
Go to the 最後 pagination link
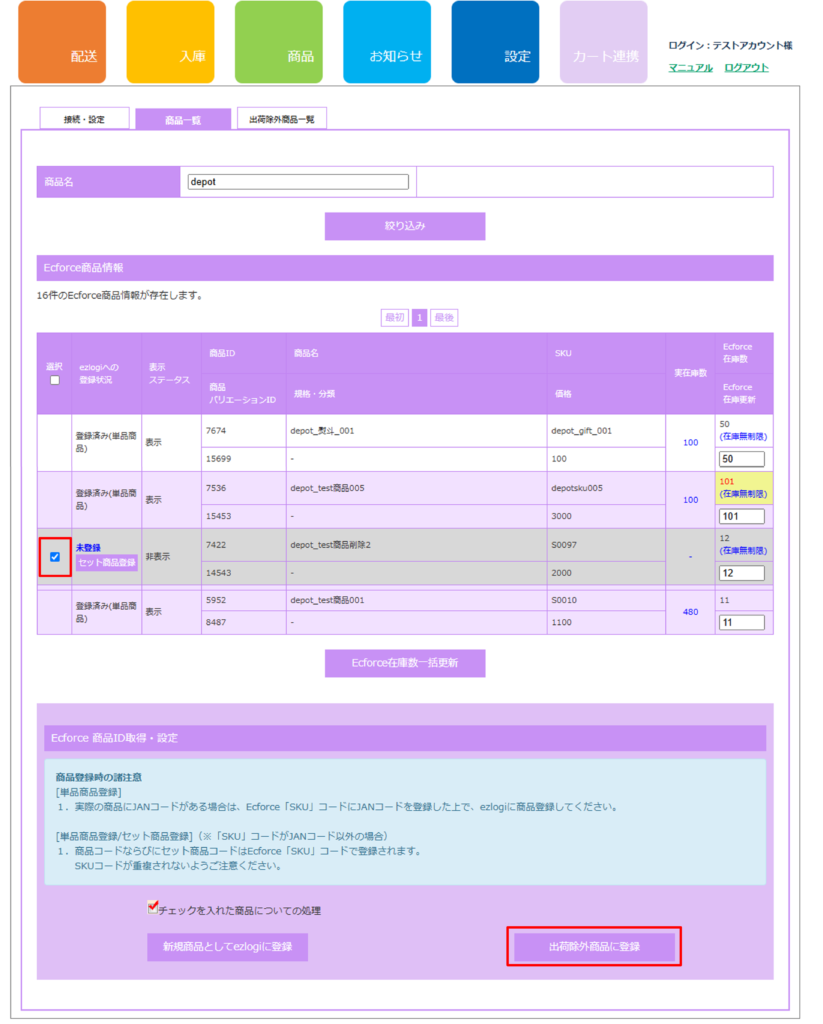[x=444, y=317]
